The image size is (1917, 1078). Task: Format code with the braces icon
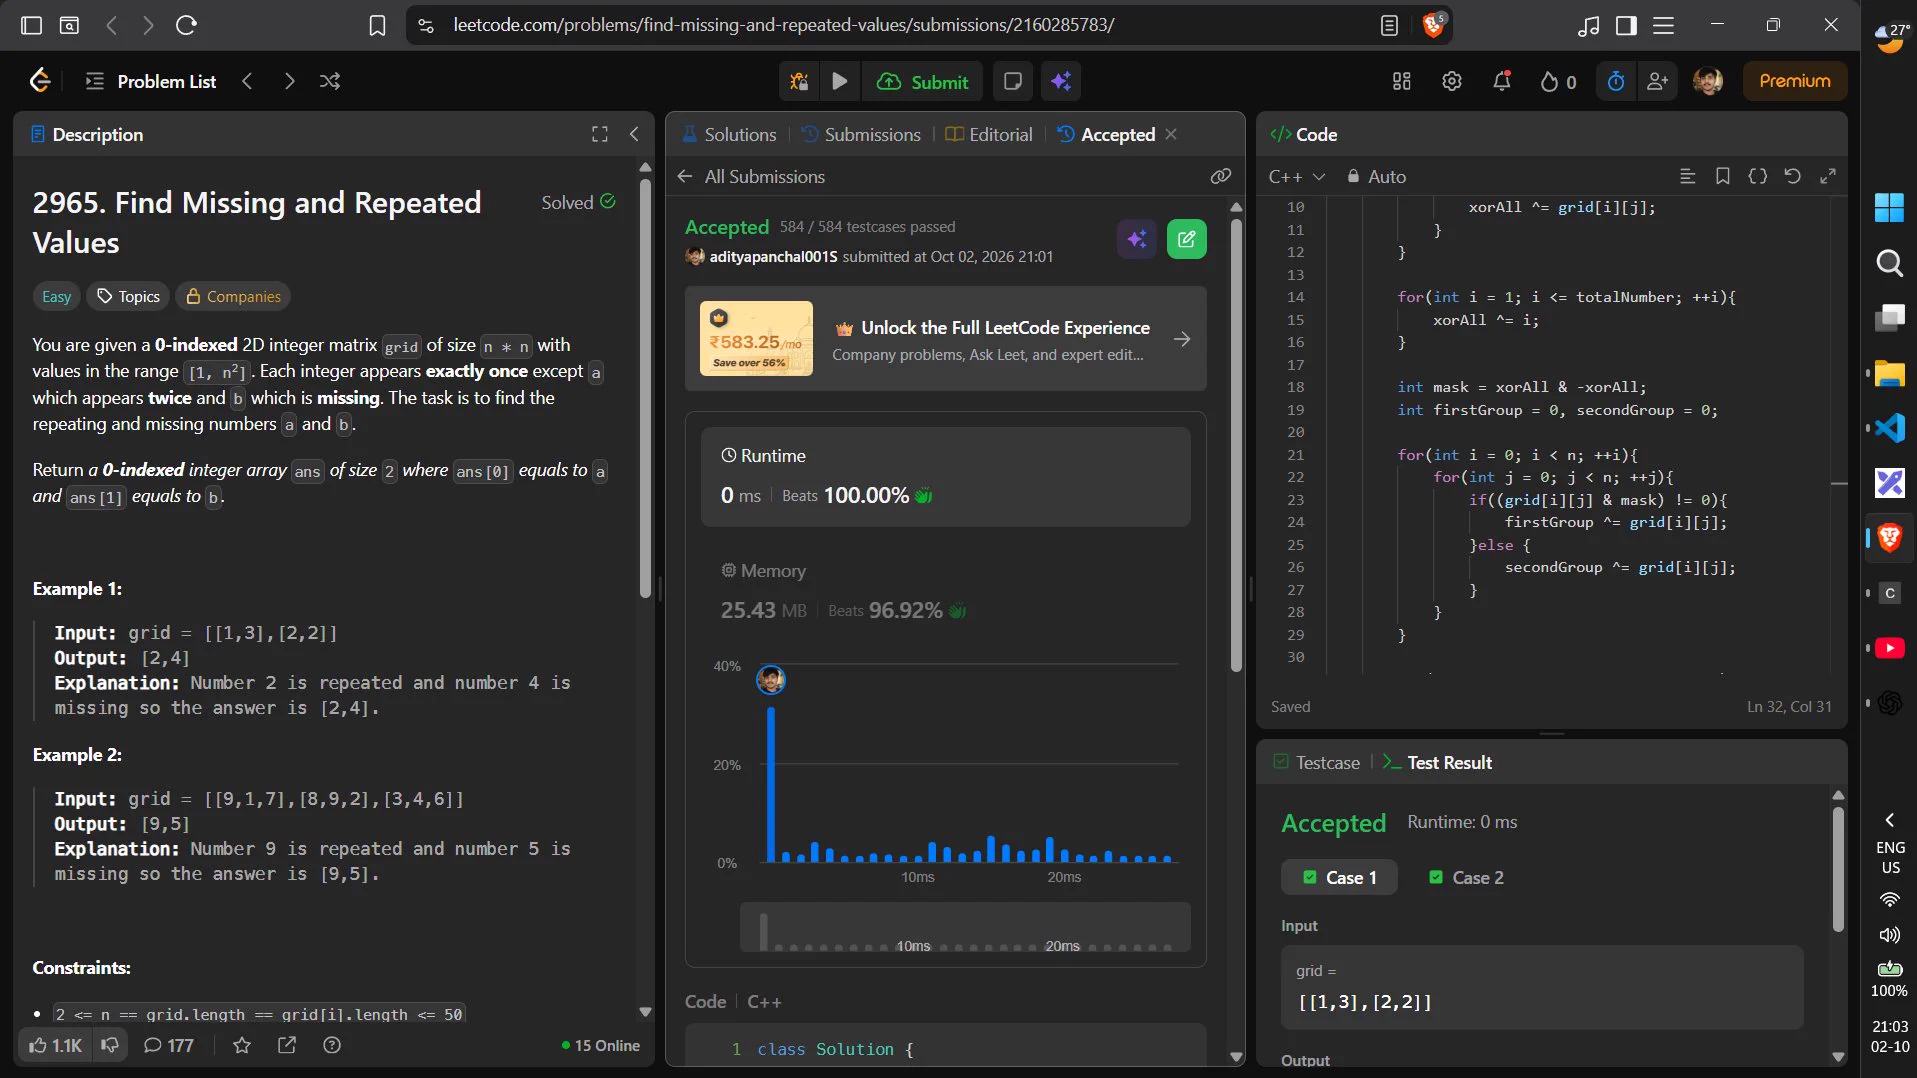click(1757, 176)
